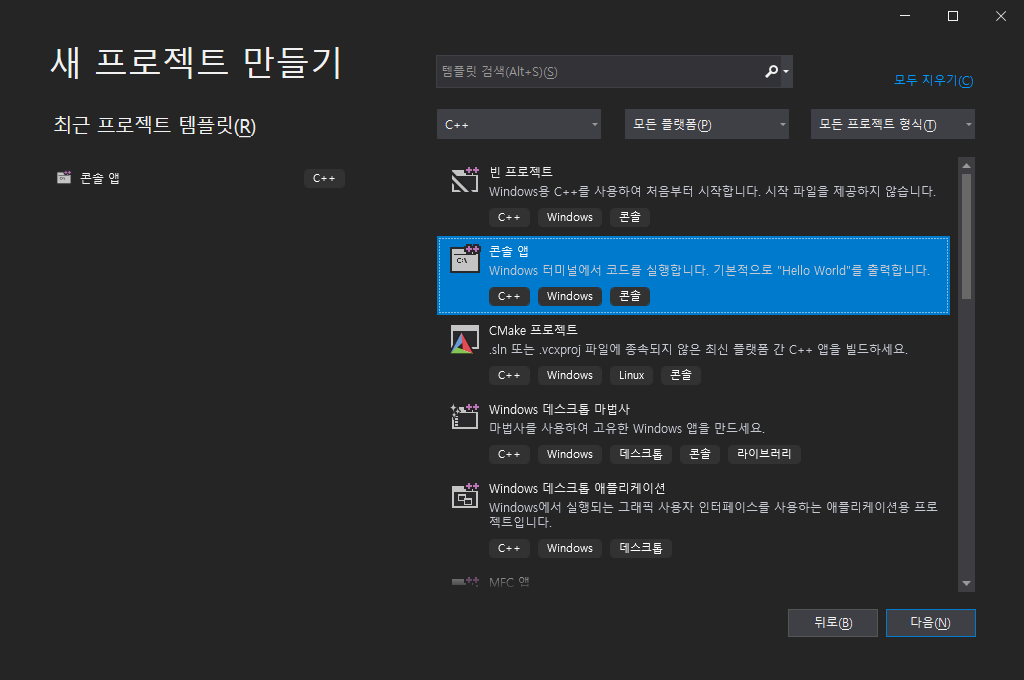1024x680 pixels.
Task: Click the recent 콘솔 앱 template icon
Action: click(64, 178)
